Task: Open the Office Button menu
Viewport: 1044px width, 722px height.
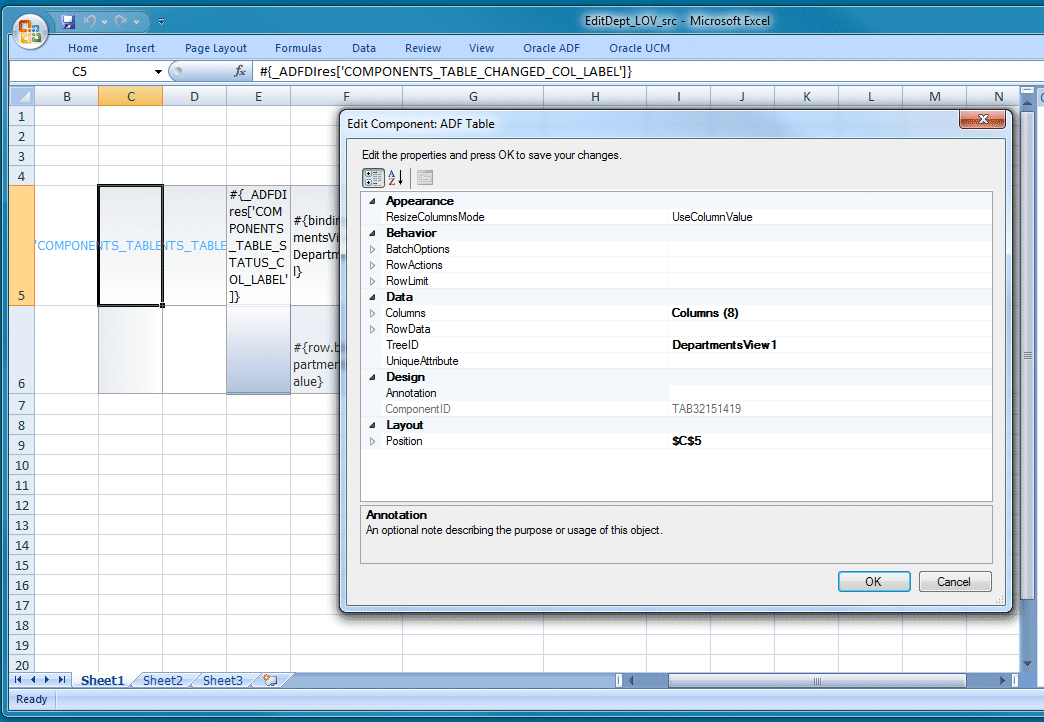Action: (x=30, y=31)
